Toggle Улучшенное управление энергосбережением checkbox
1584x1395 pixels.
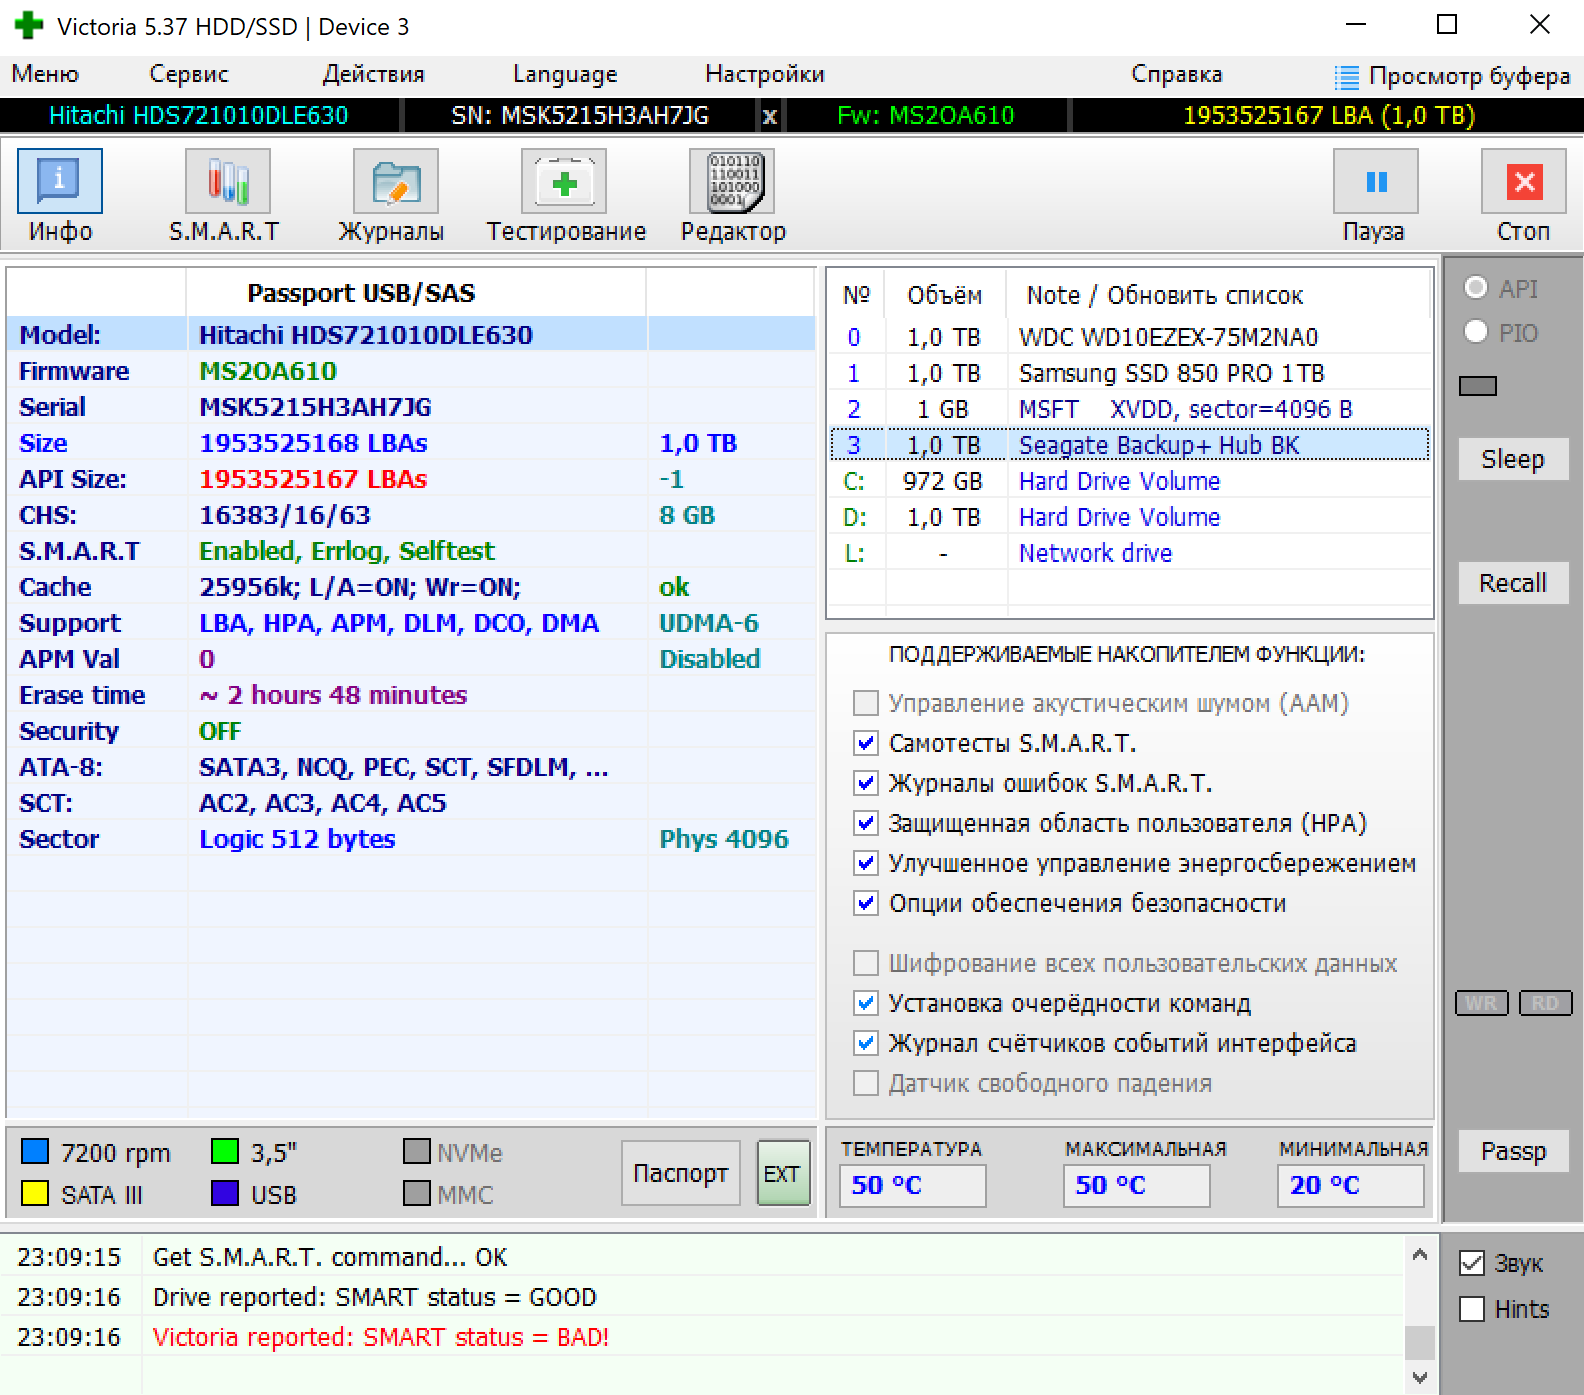(866, 863)
